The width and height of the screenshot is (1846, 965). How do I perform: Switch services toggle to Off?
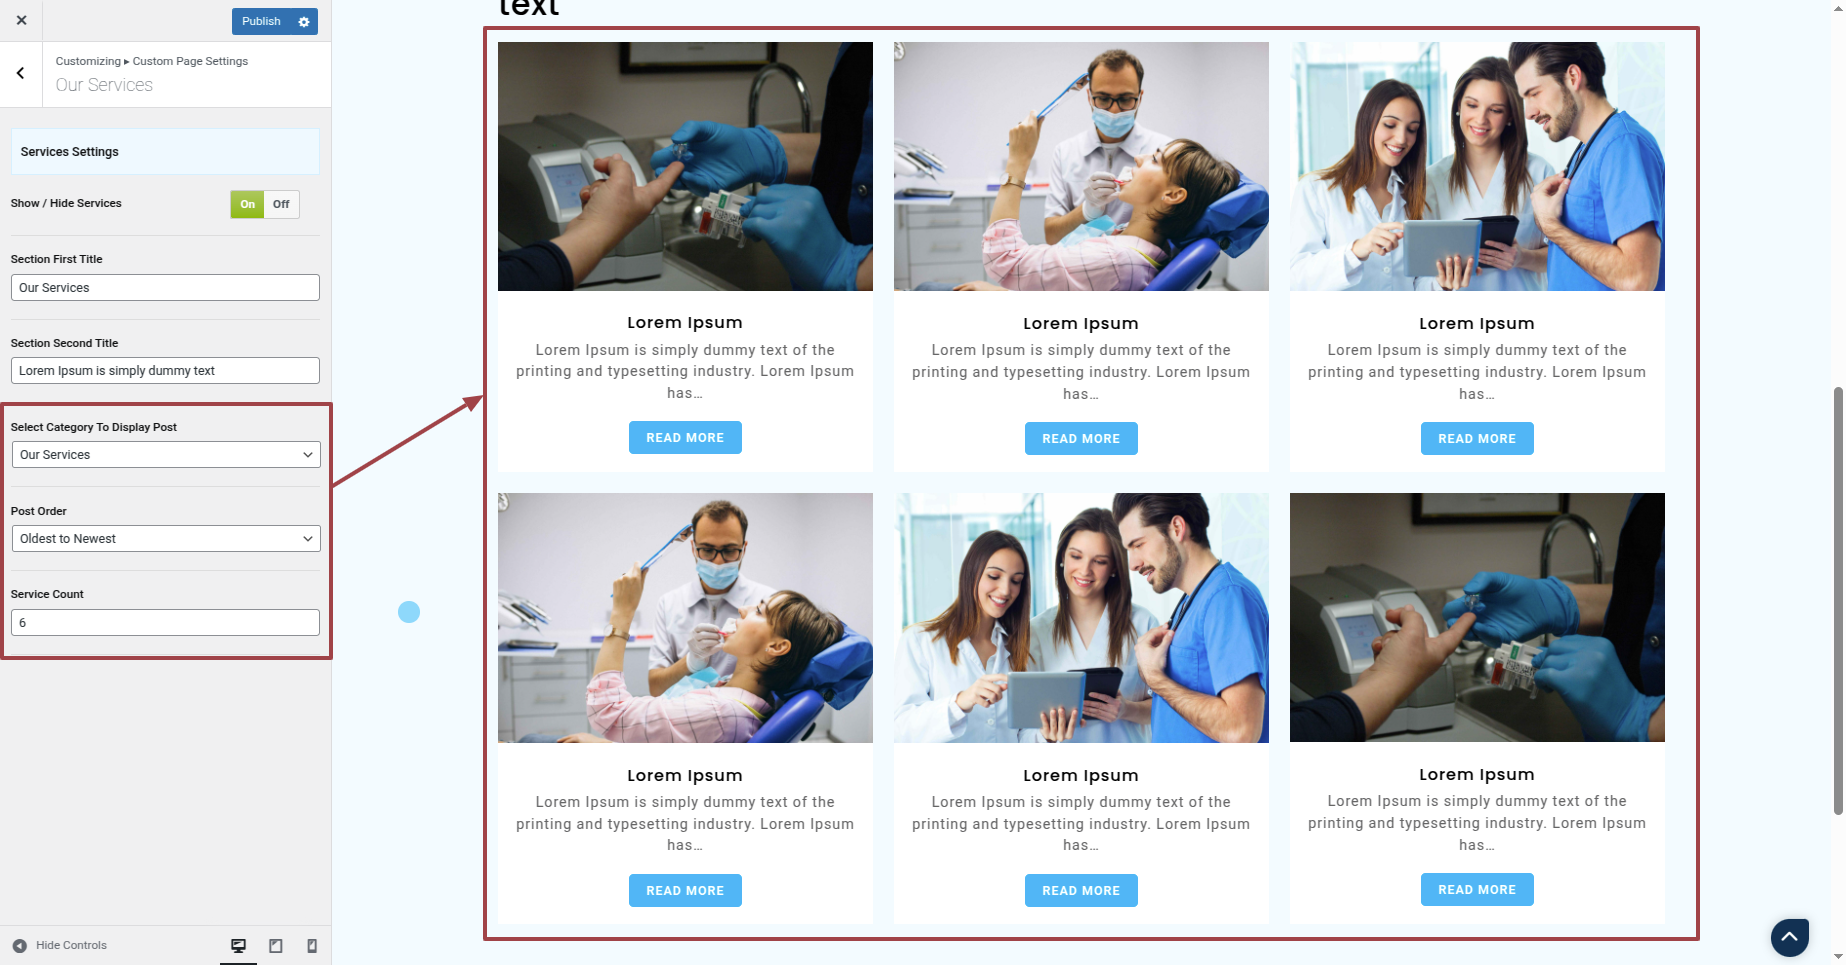pyautogui.click(x=281, y=204)
